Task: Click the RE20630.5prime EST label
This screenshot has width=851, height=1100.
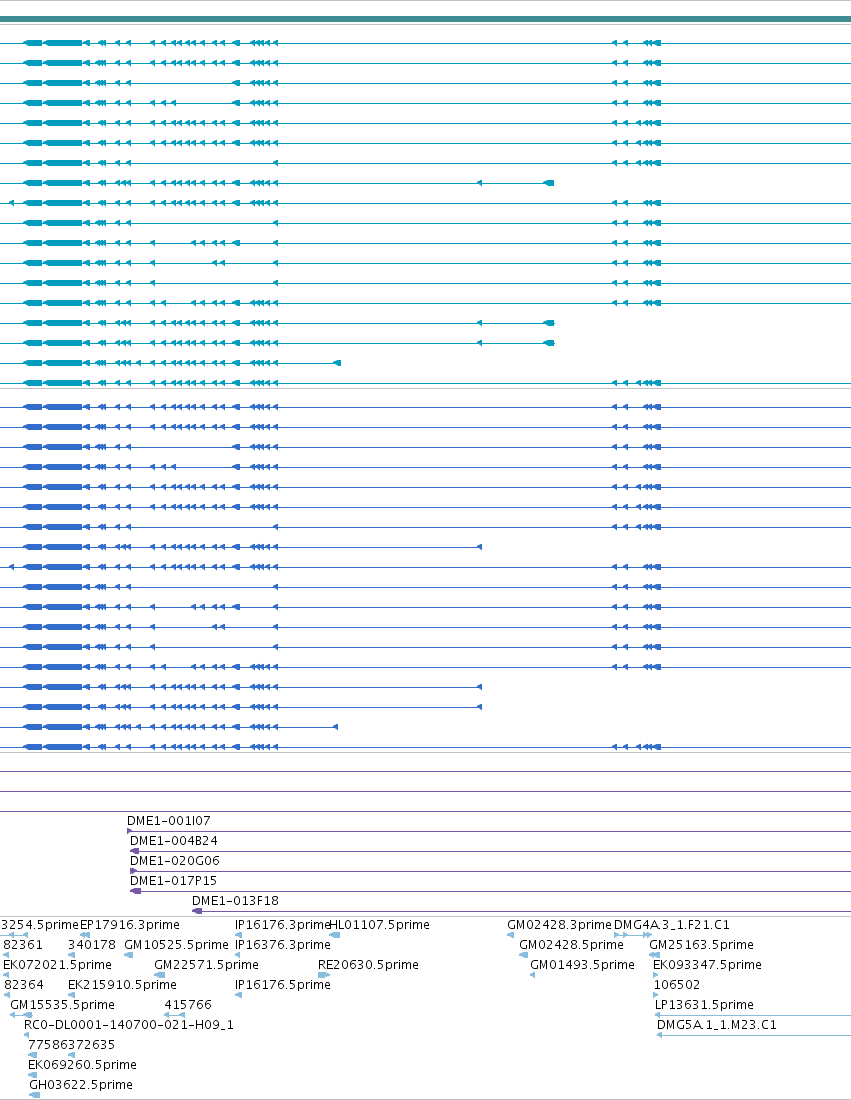Action: point(368,965)
